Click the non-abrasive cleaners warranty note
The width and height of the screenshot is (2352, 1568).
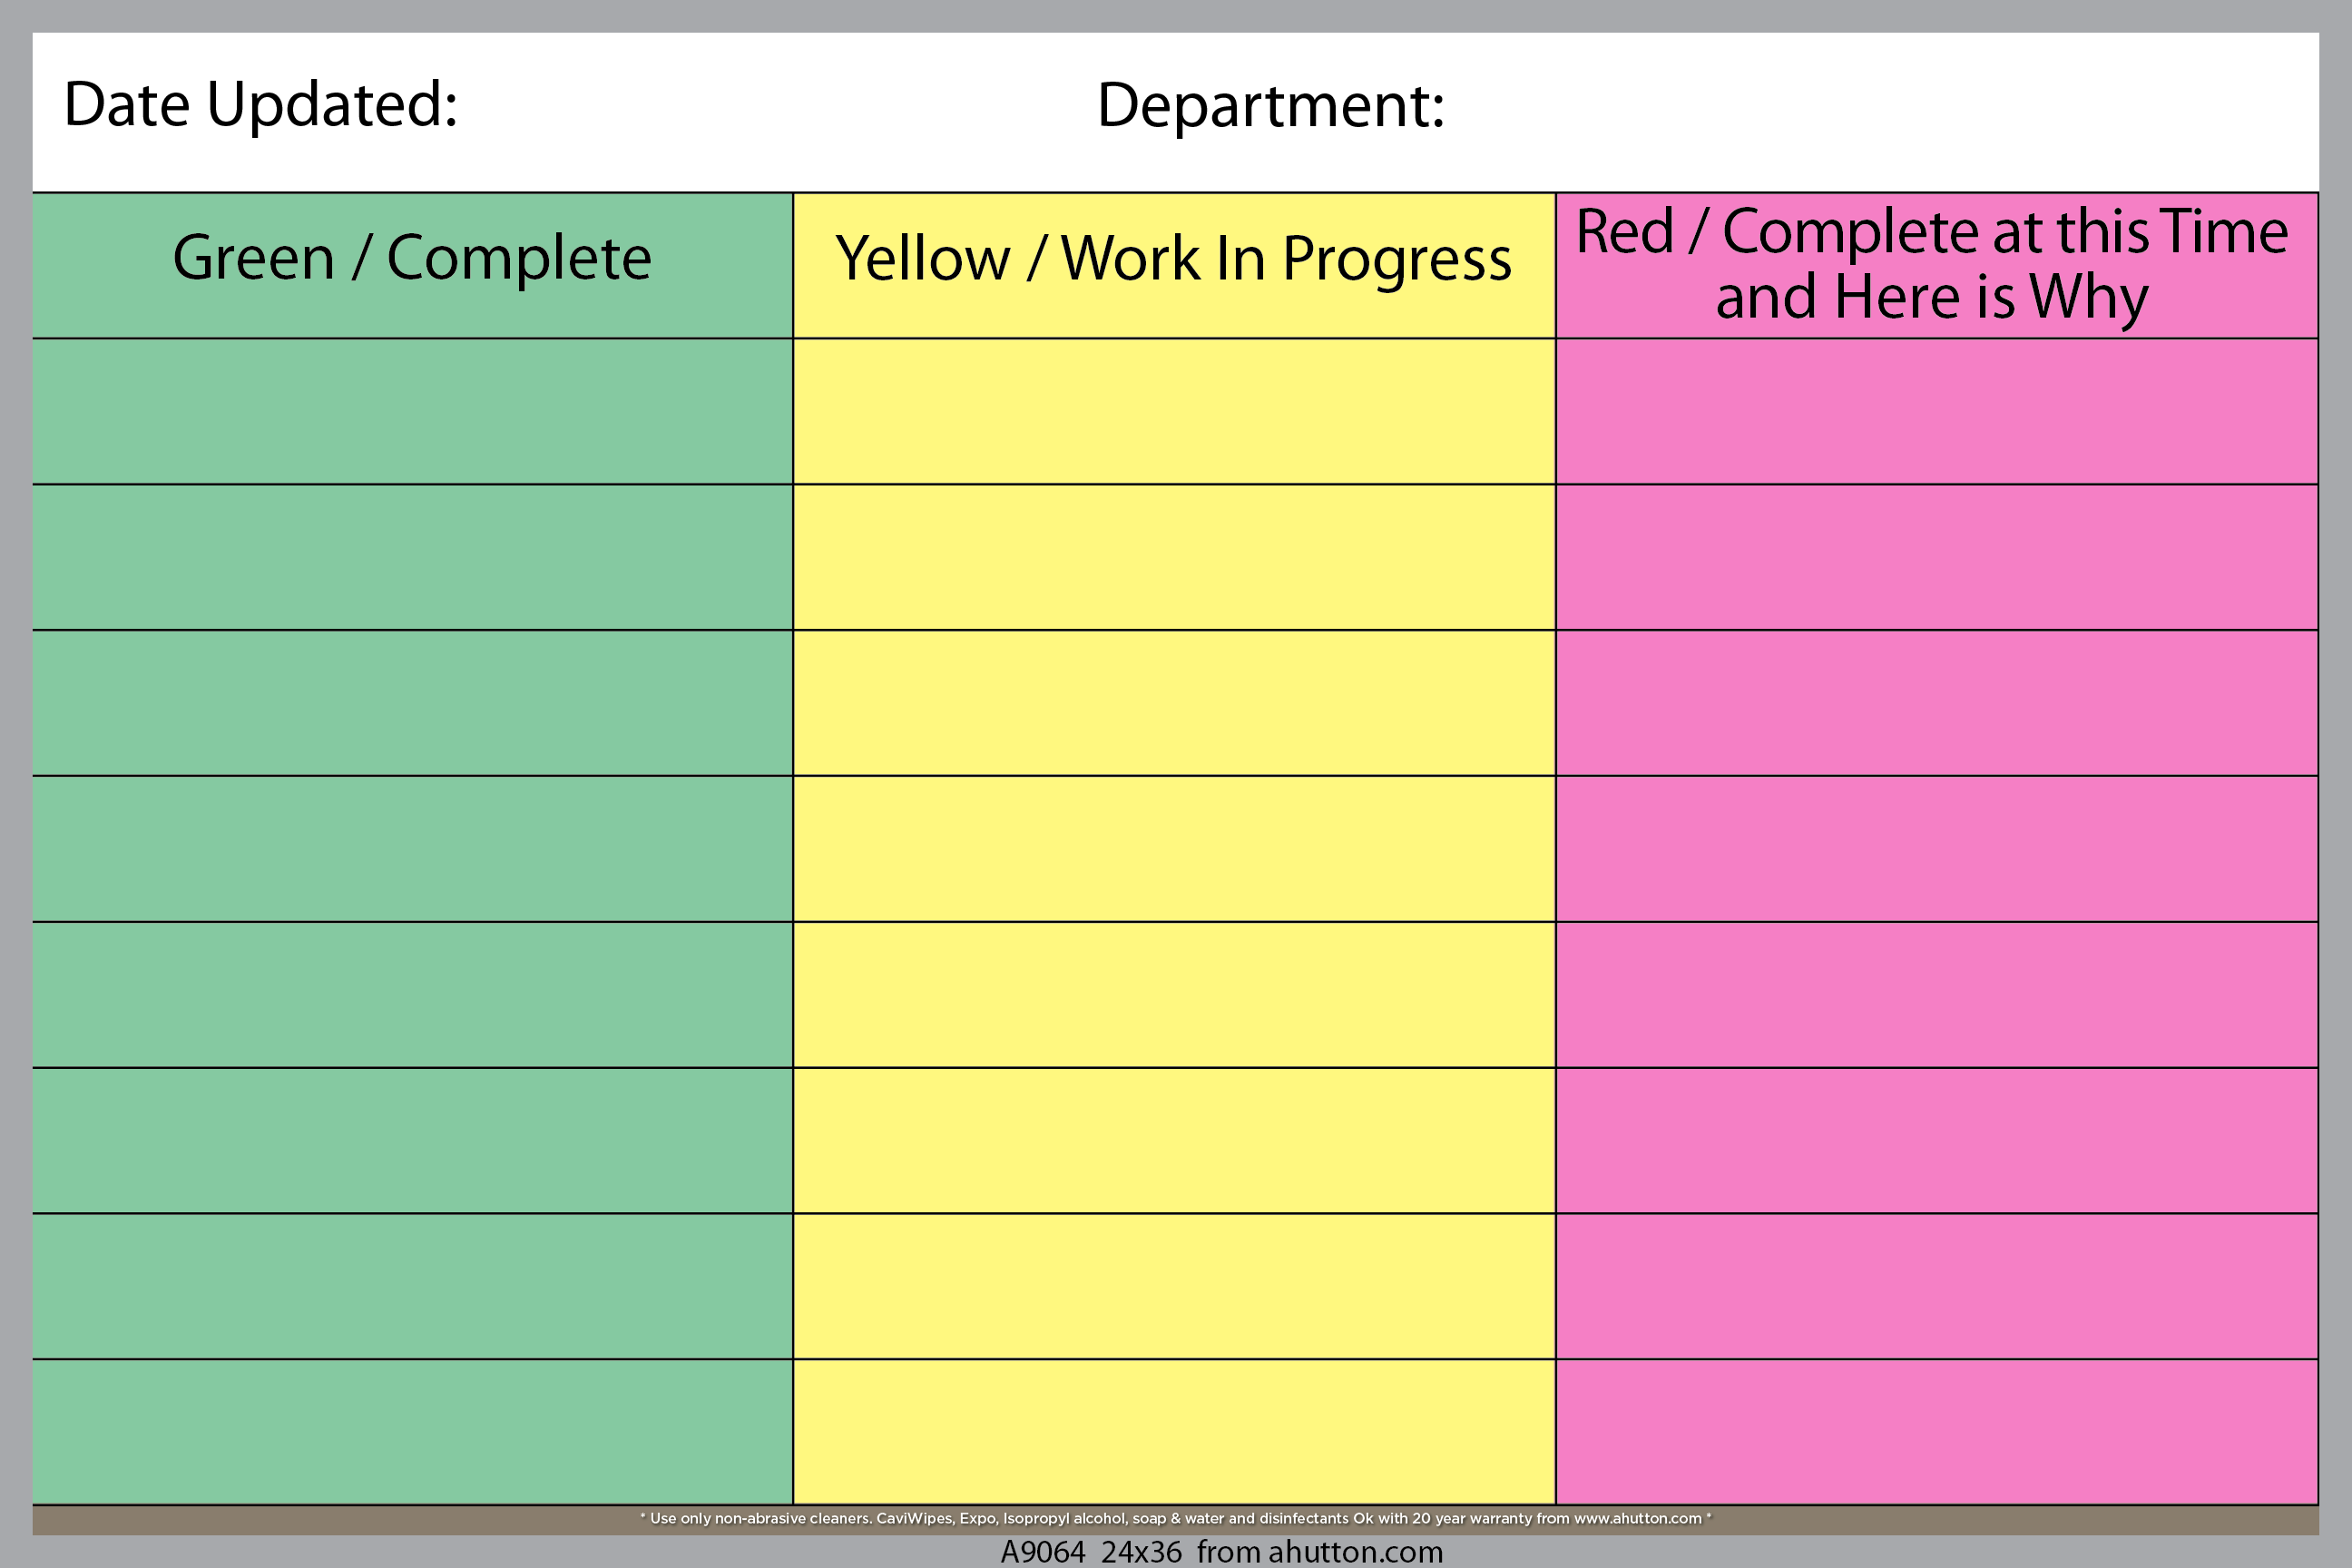pyautogui.click(x=1176, y=1518)
